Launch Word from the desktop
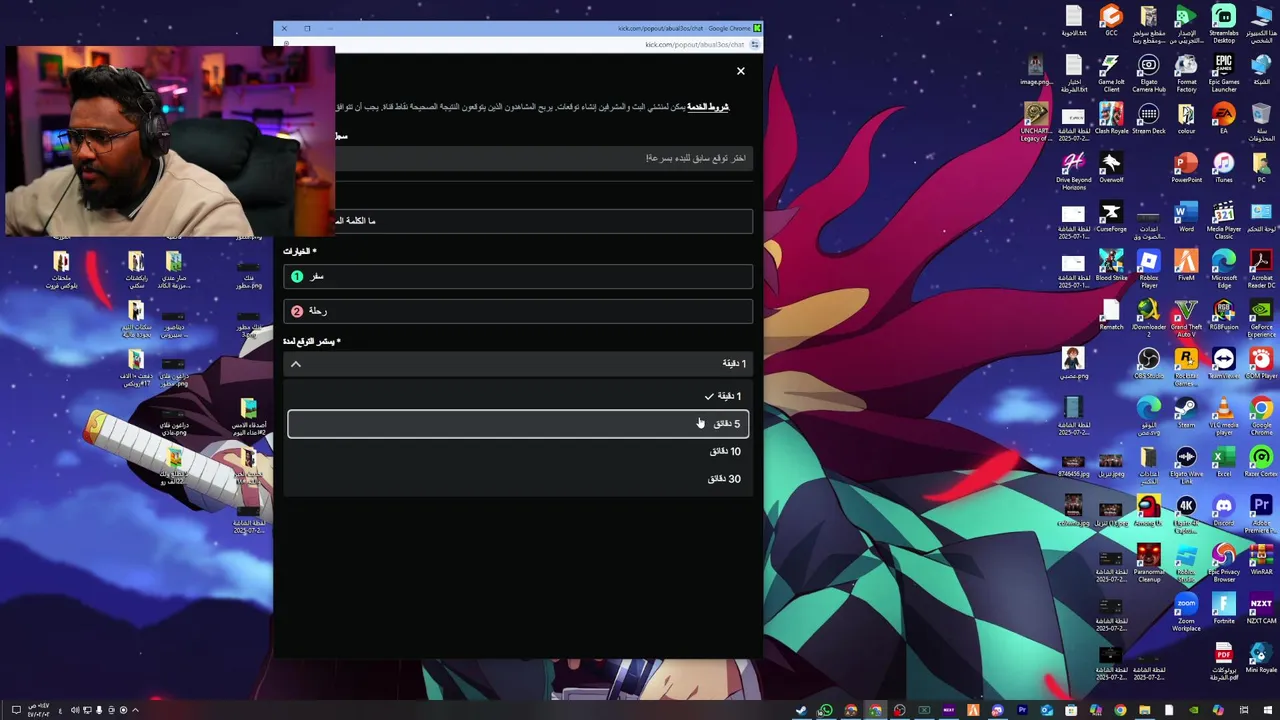The height and width of the screenshot is (720, 1280). 1186,216
